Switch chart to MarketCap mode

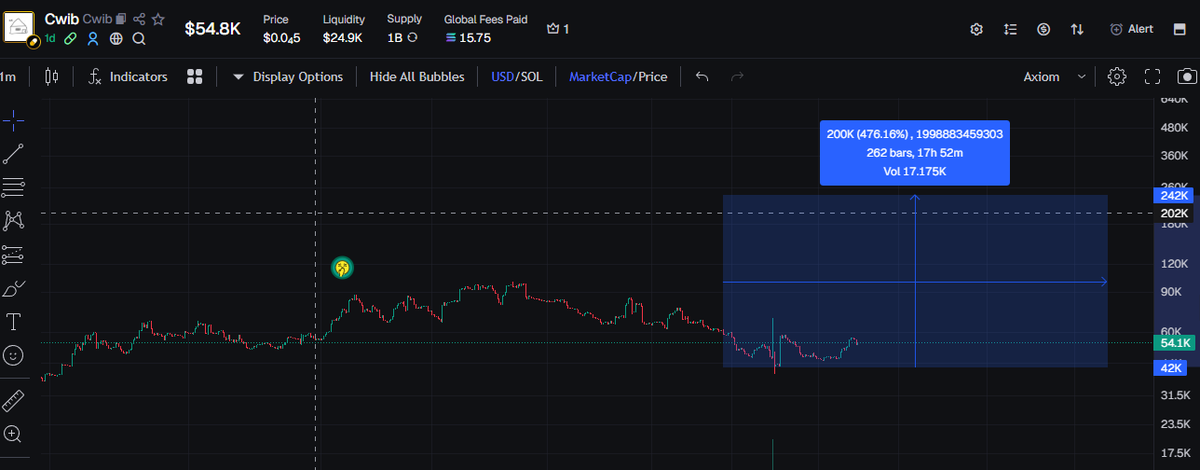[600, 76]
